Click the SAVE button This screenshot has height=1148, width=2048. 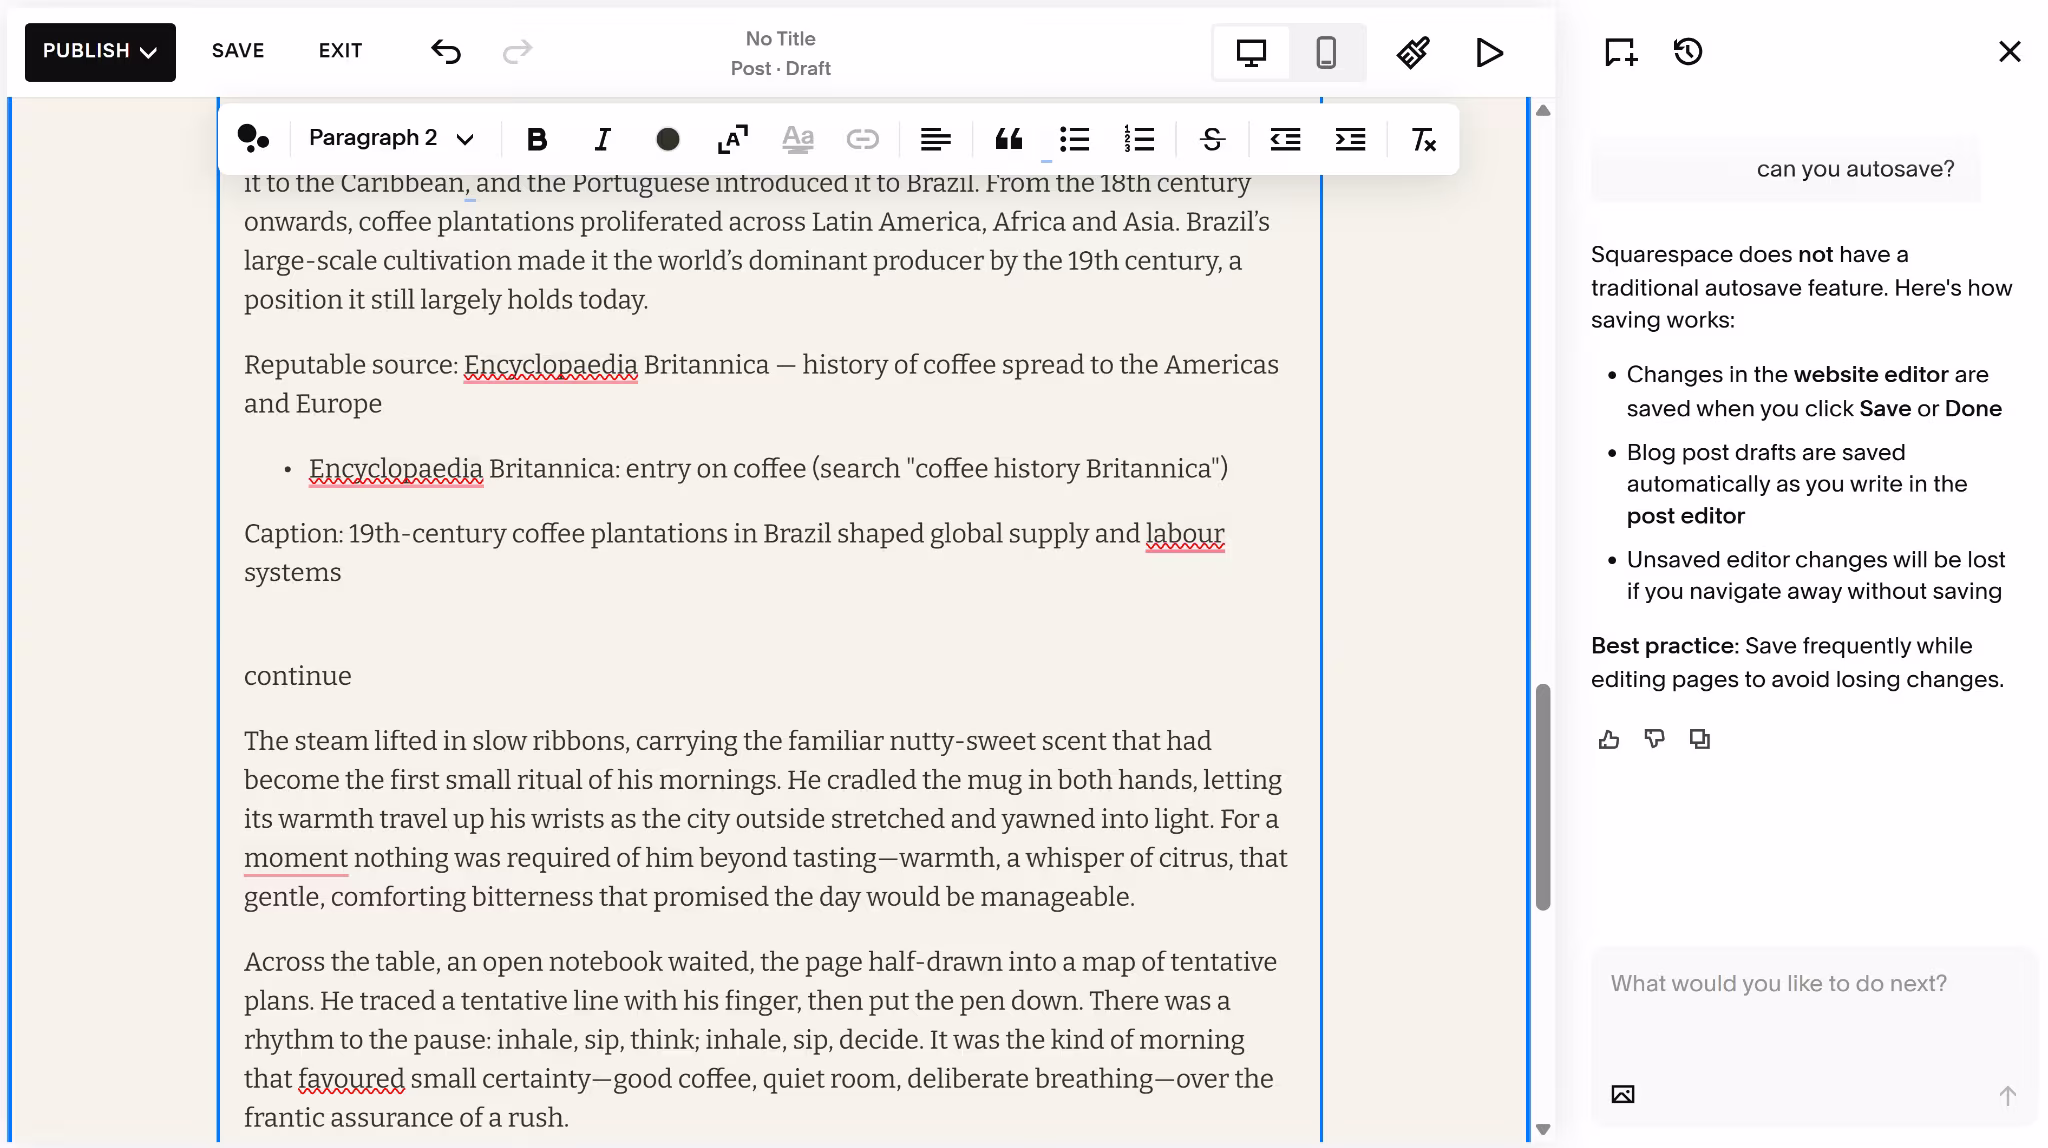tap(238, 51)
